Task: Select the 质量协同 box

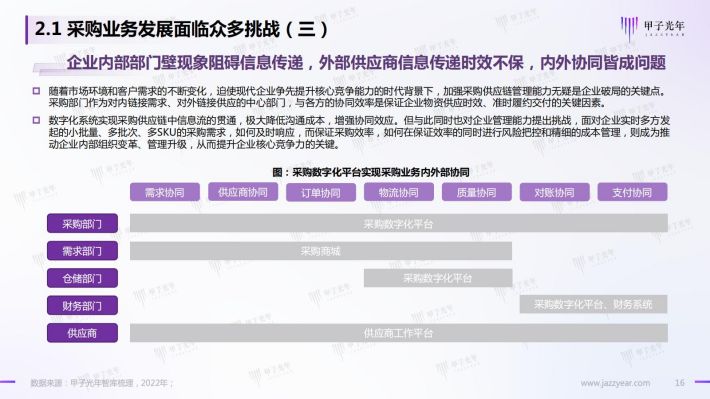Action: click(x=476, y=192)
